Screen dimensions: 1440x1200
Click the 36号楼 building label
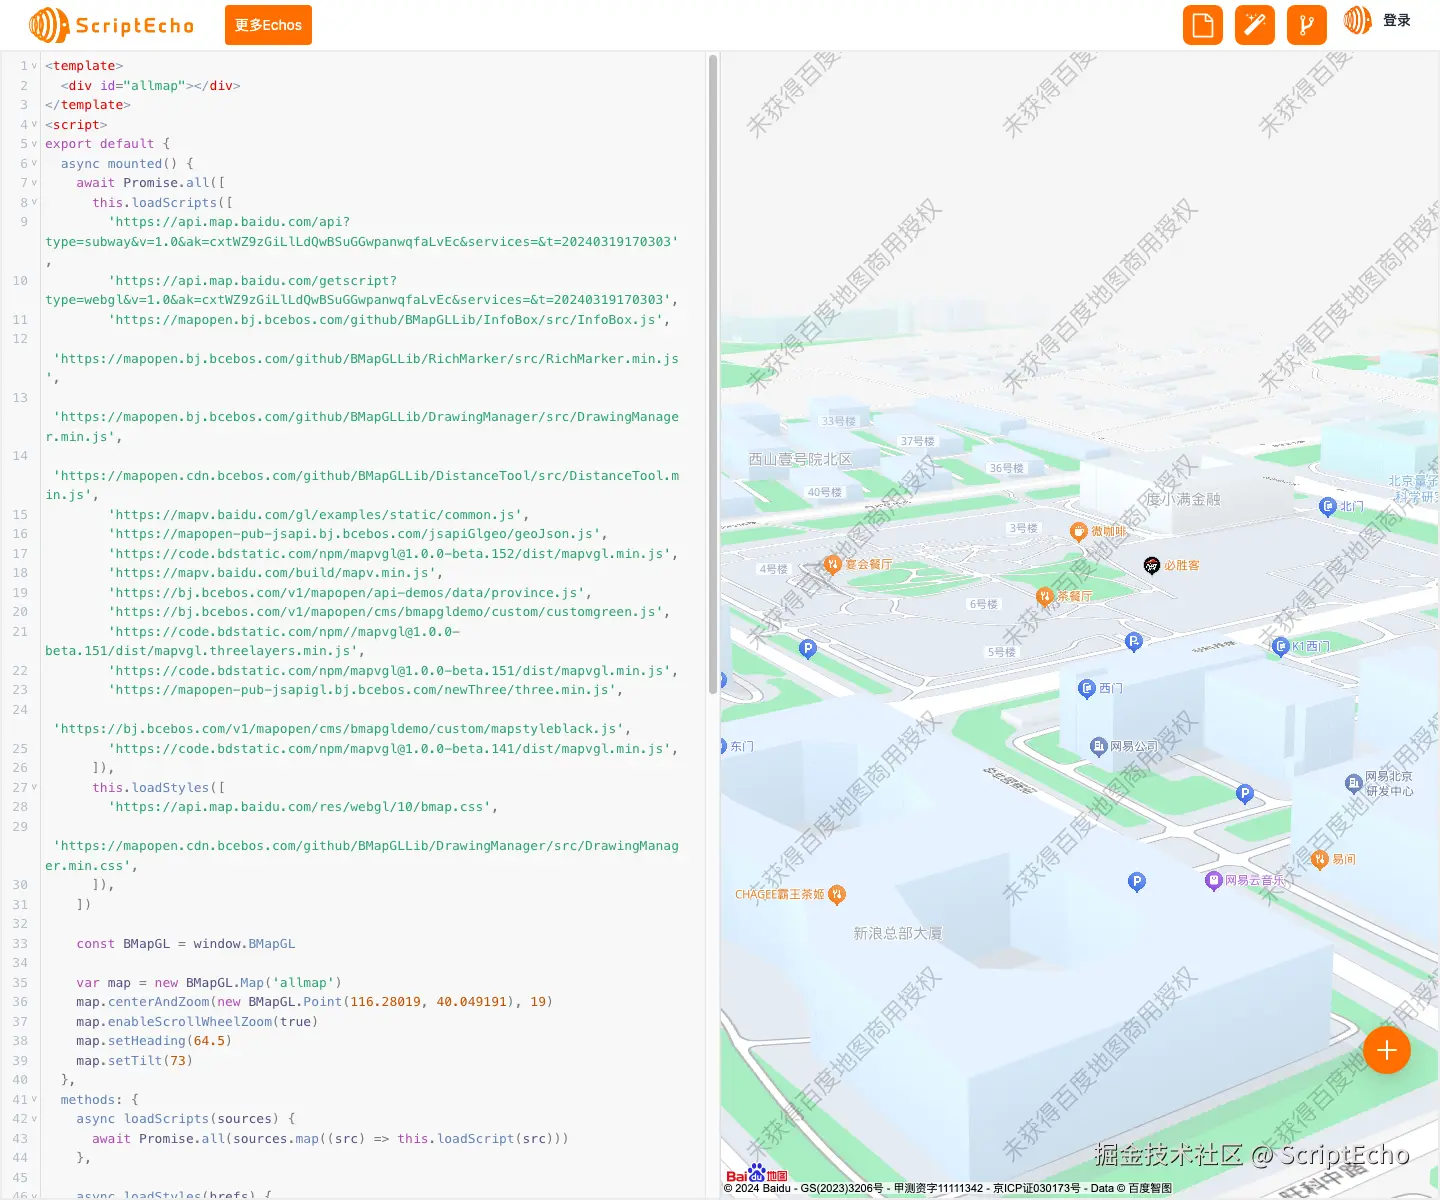tap(1006, 468)
